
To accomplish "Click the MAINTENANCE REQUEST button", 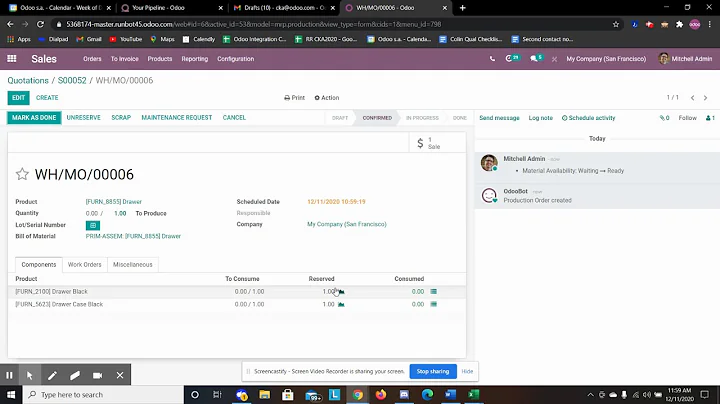I will pos(177,118).
